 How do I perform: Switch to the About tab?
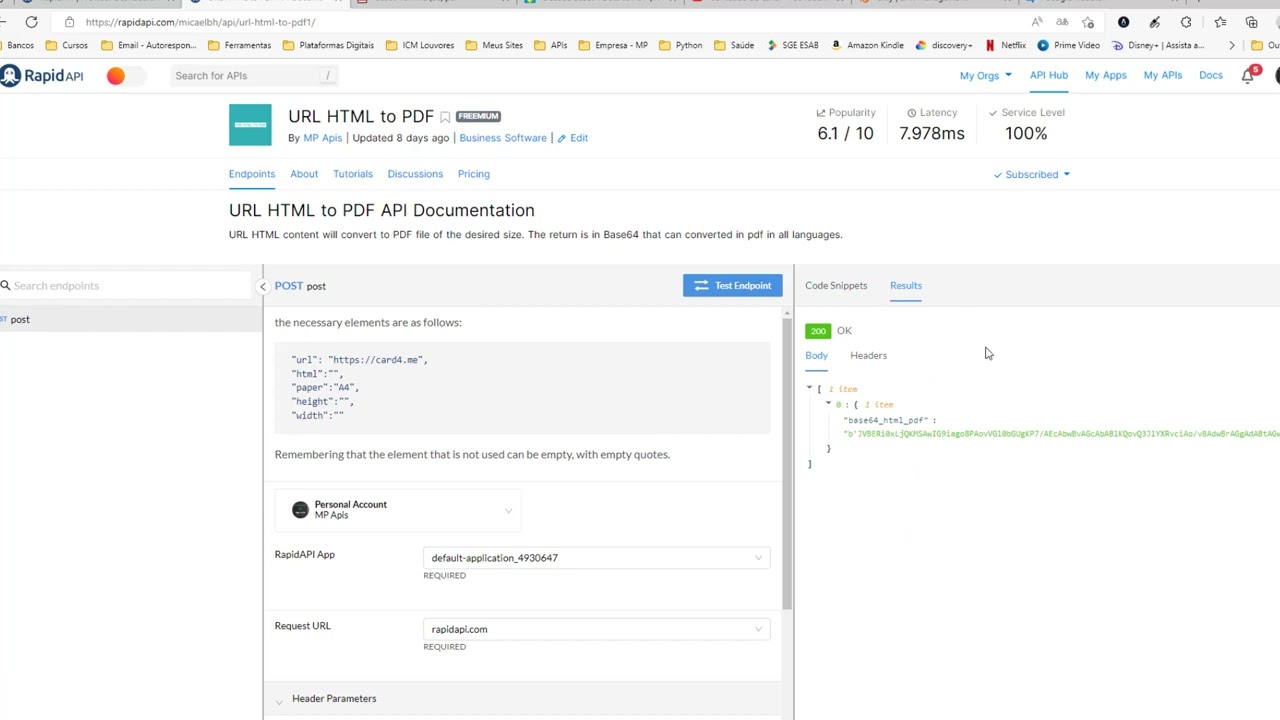click(x=304, y=174)
